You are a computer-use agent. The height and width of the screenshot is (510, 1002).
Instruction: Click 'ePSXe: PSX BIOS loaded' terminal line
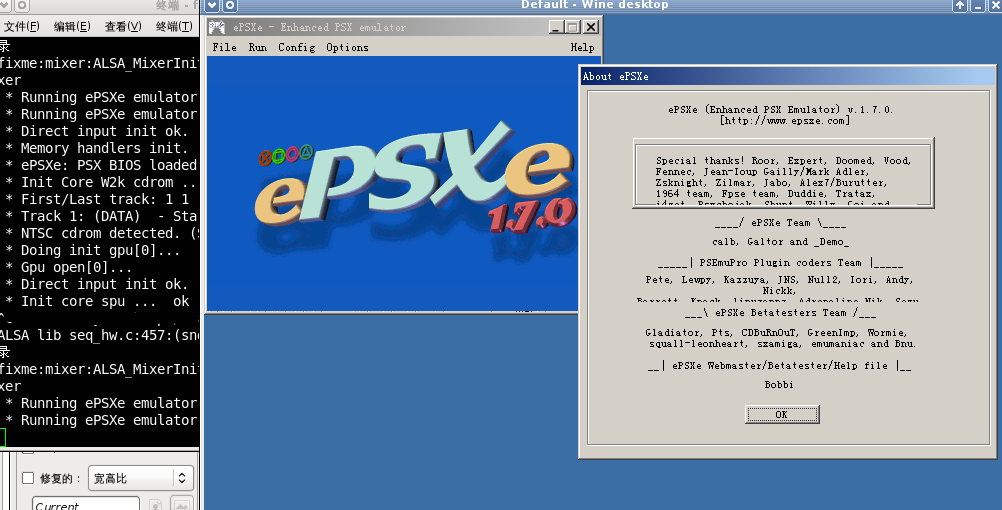point(100,165)
